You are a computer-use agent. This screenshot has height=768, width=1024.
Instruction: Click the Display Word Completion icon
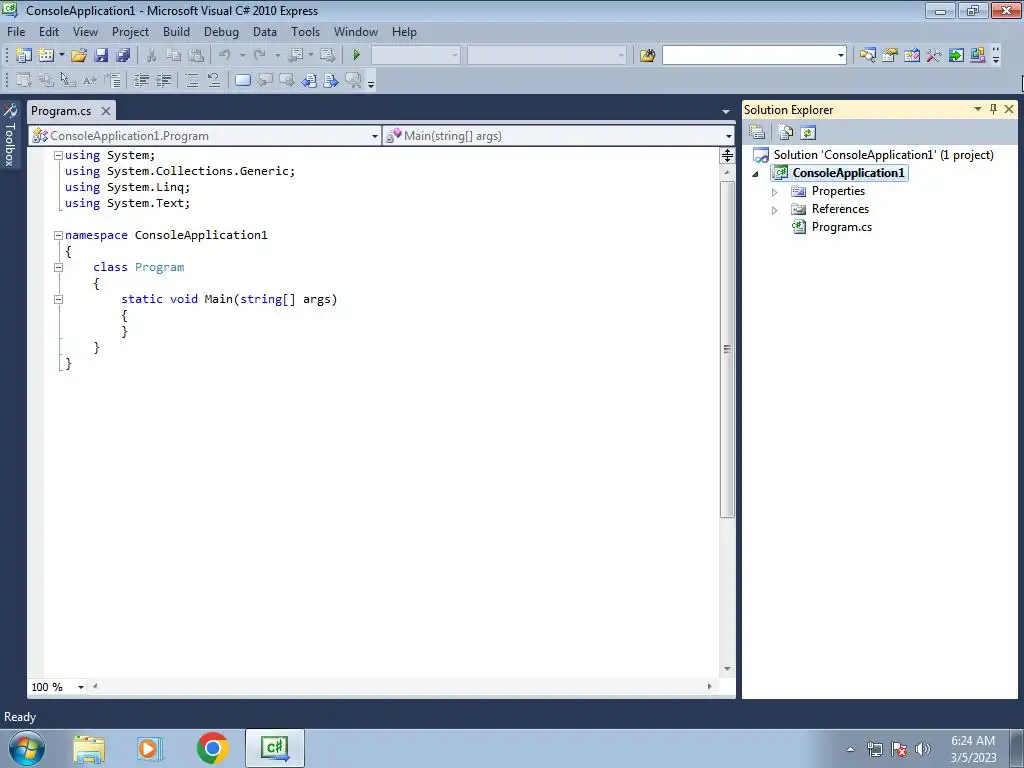coord(90,80)
